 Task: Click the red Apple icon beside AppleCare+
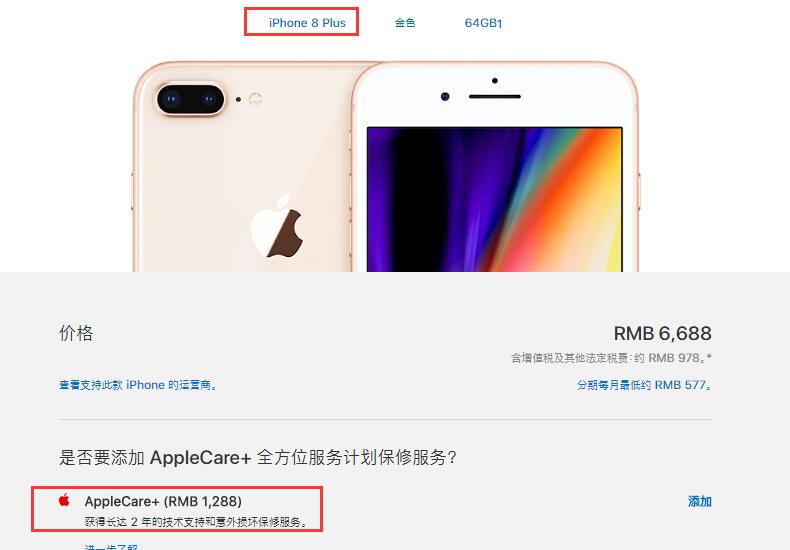64,500
